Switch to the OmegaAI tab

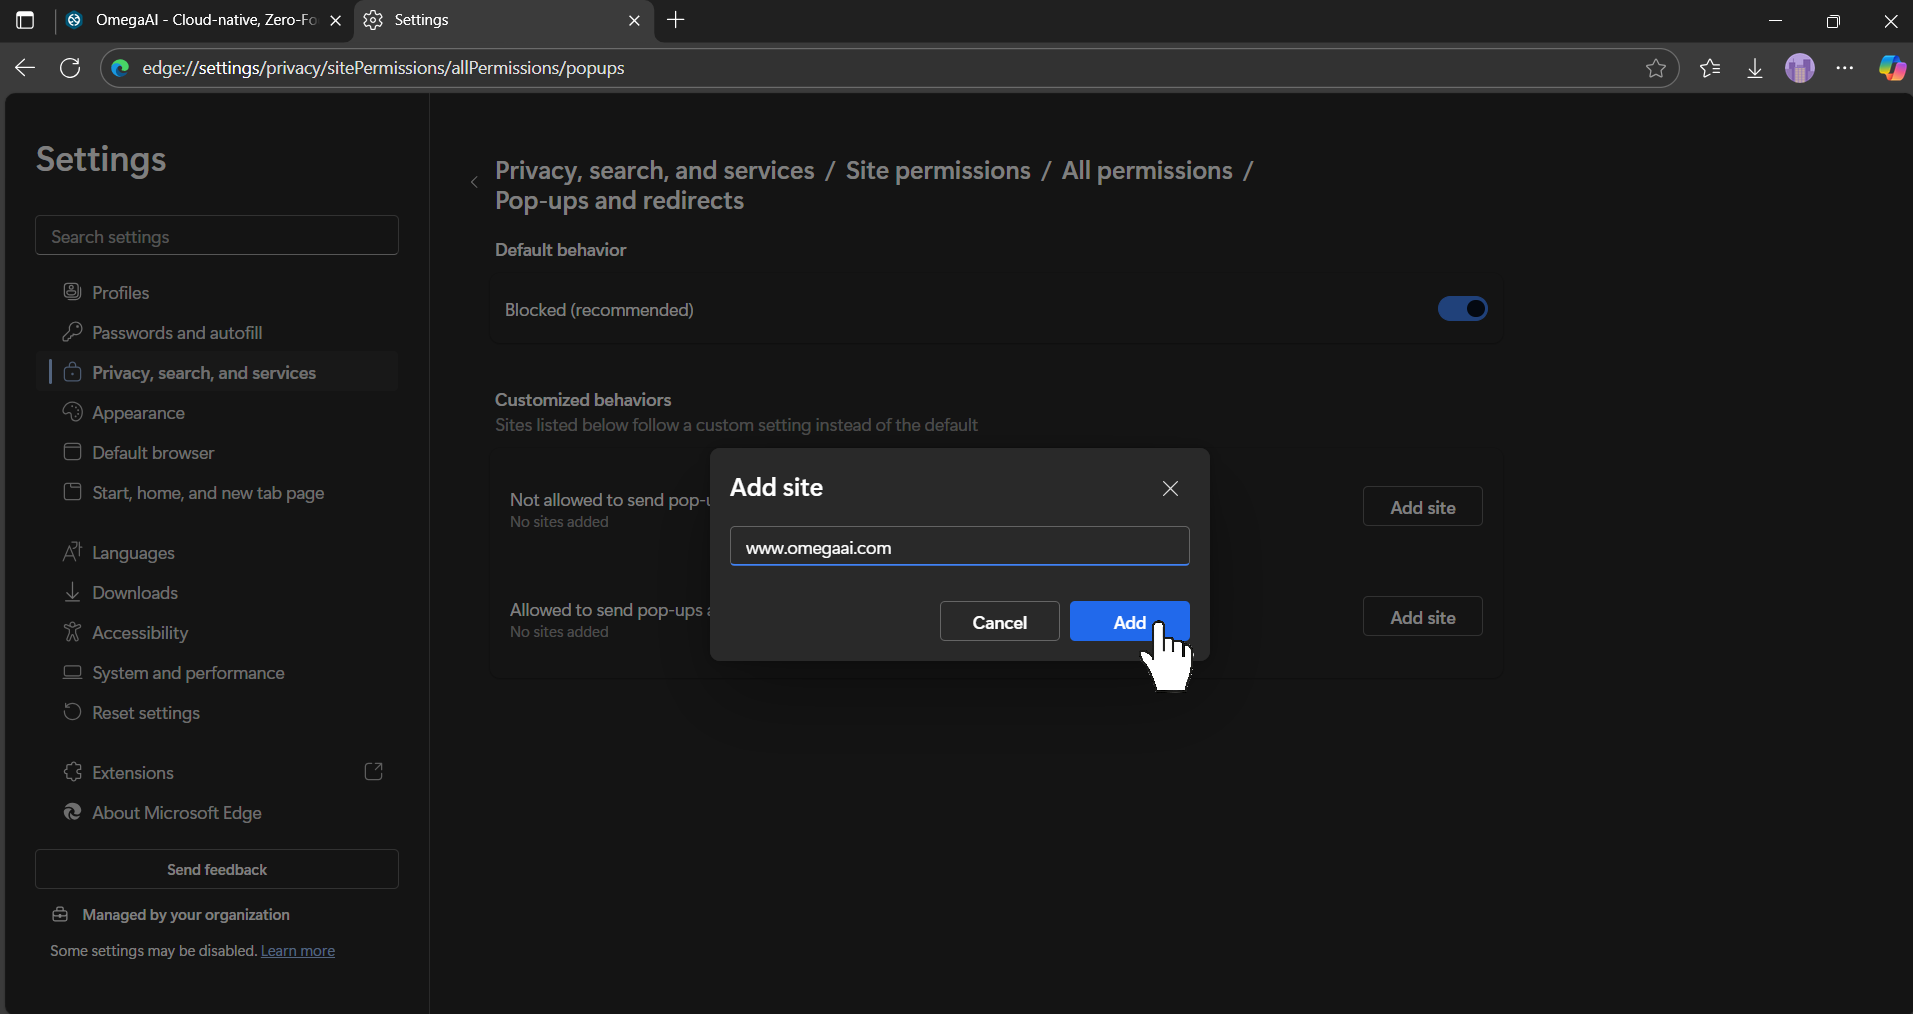click(x=195, y=20)
